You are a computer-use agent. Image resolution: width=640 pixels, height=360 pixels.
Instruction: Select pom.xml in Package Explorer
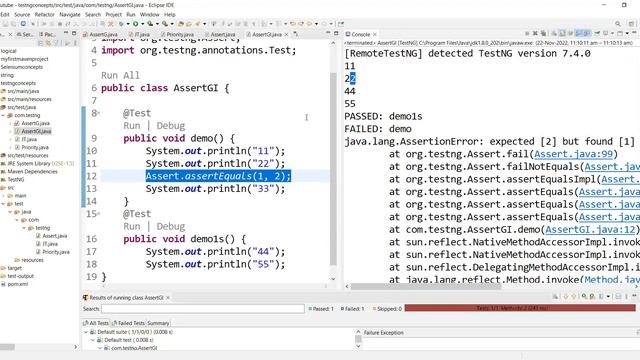tap(18, 284)
